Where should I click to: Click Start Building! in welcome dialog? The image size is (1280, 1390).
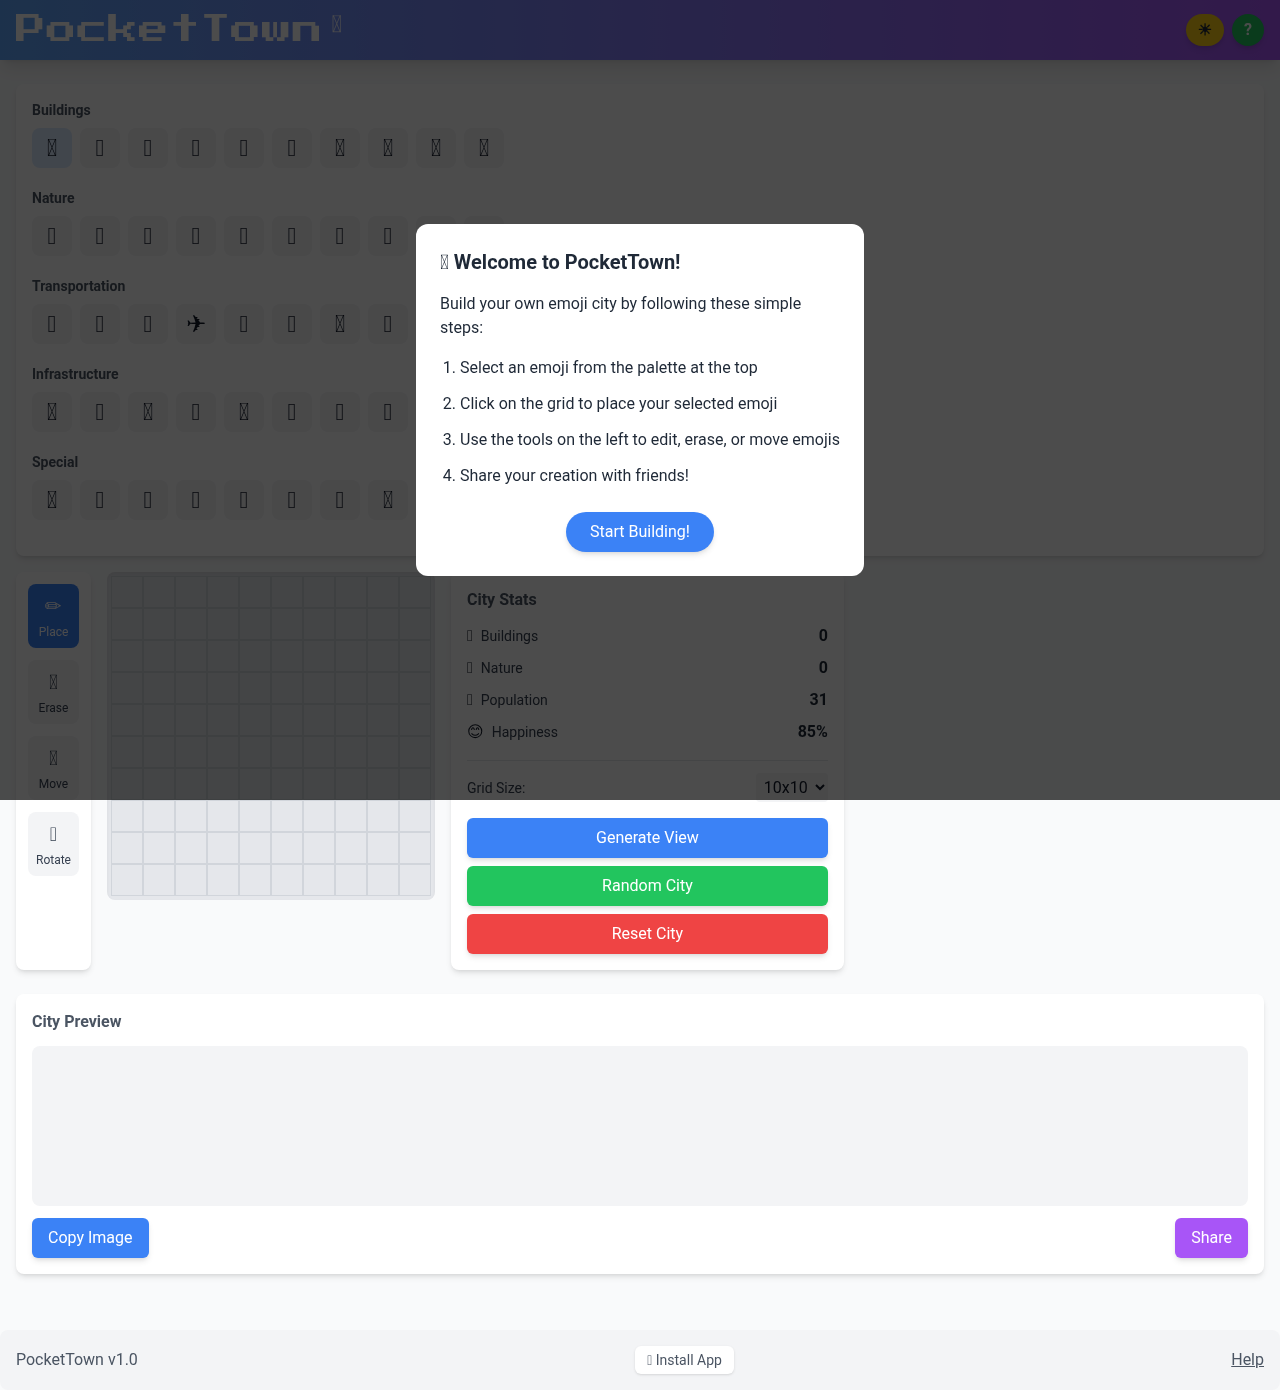coord(640,532)
